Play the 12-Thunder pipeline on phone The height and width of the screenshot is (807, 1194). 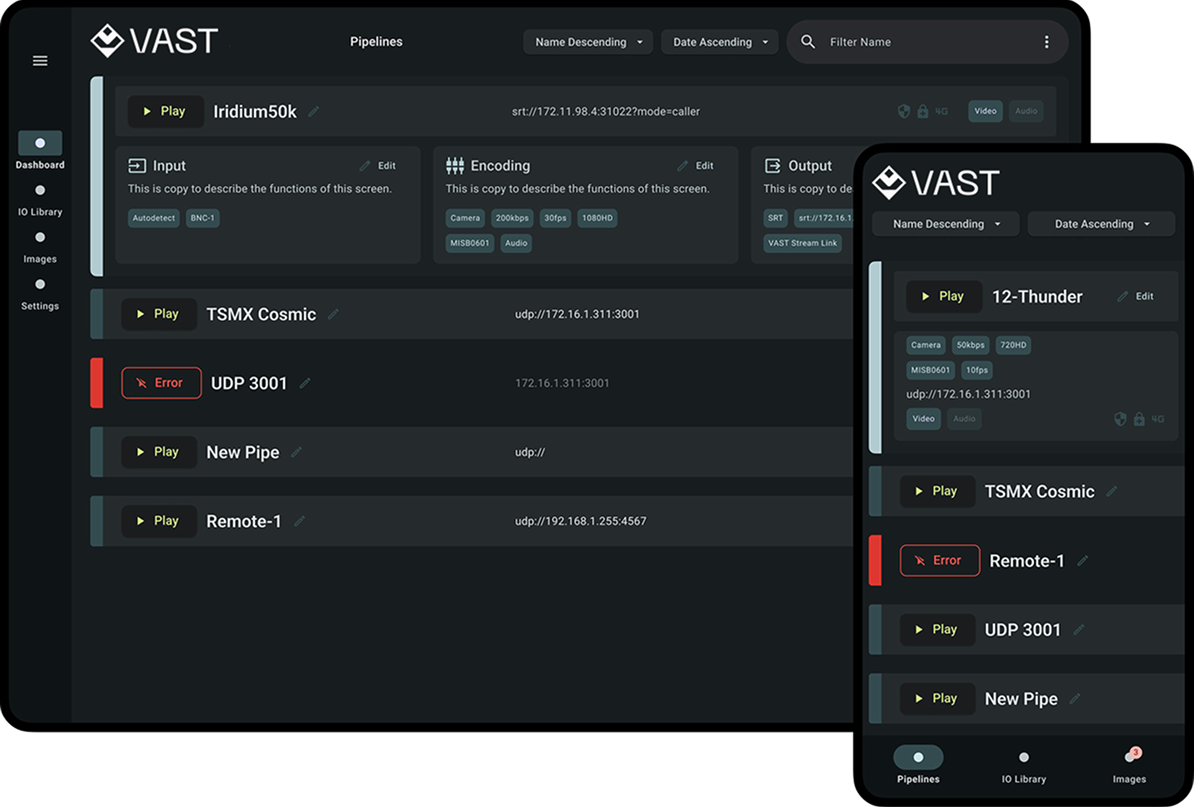coord(943,296)
